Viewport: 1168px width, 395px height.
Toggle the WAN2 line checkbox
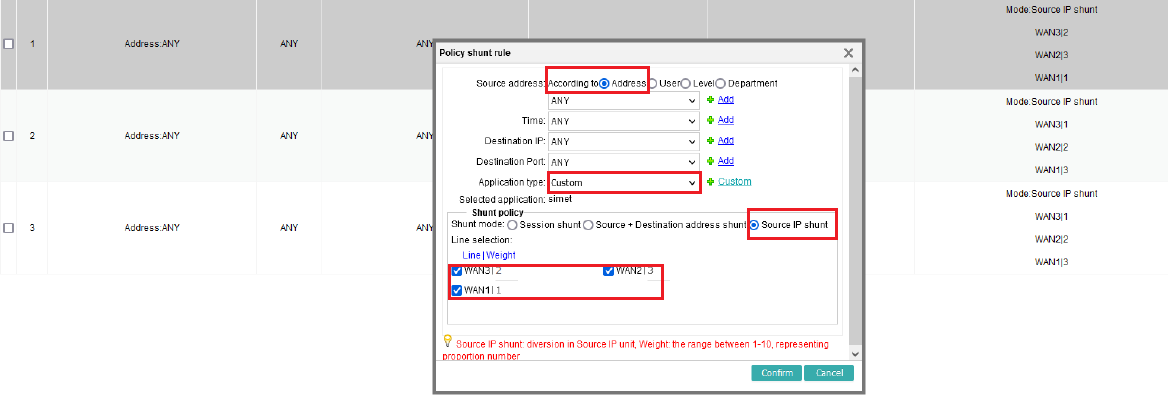coord(608,271)
